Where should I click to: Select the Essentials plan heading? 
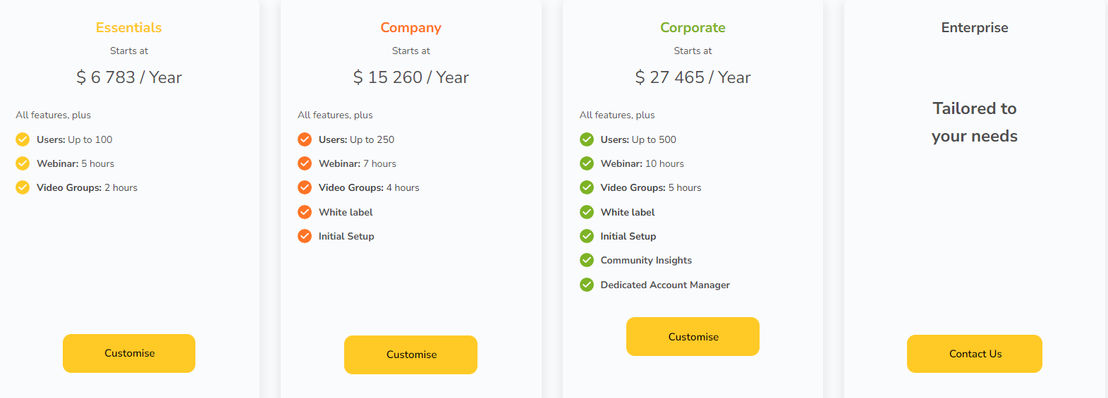click(129, 28)
